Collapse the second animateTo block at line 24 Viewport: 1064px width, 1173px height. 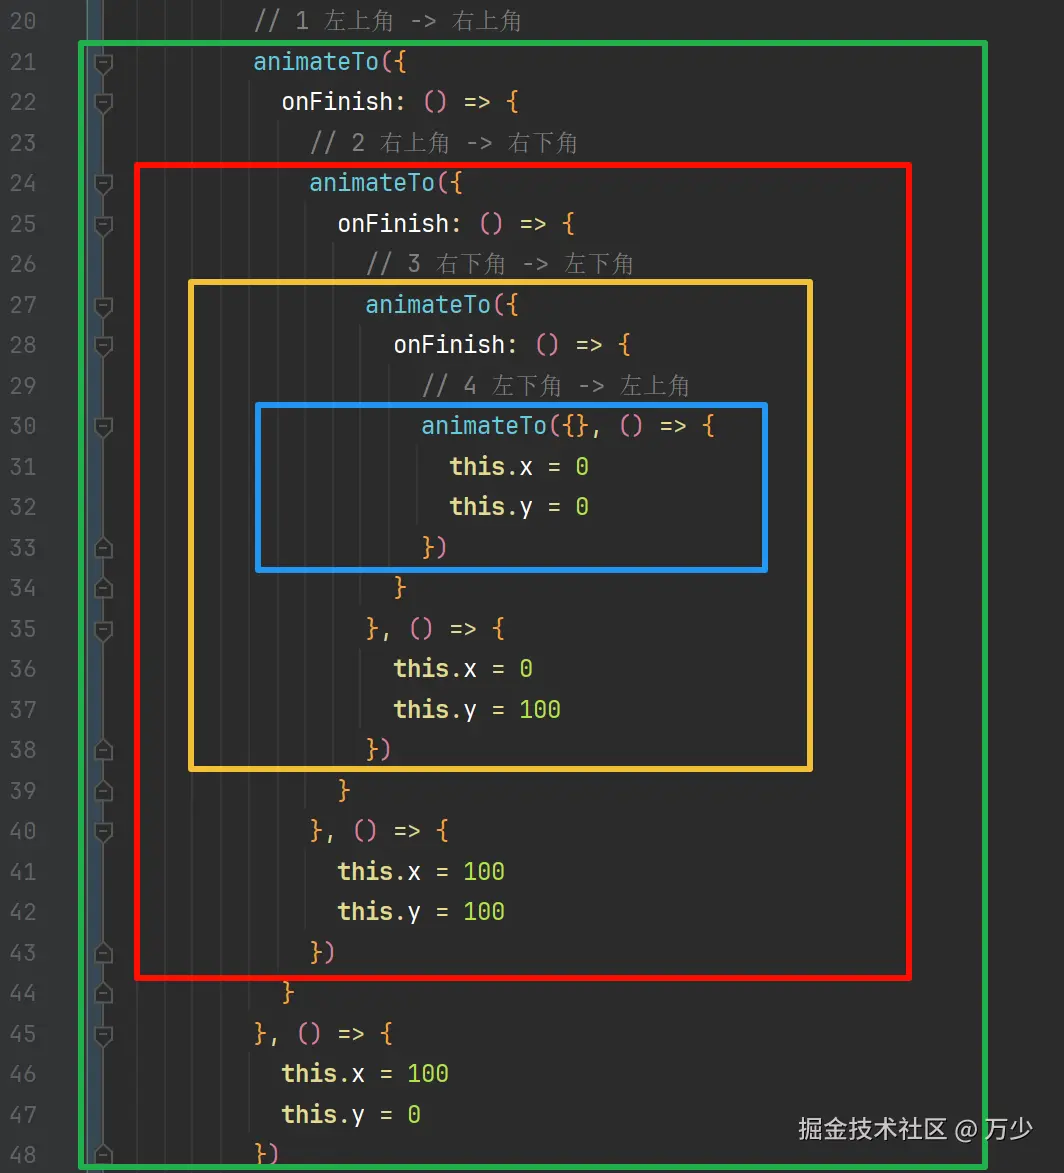coord(103,183)
